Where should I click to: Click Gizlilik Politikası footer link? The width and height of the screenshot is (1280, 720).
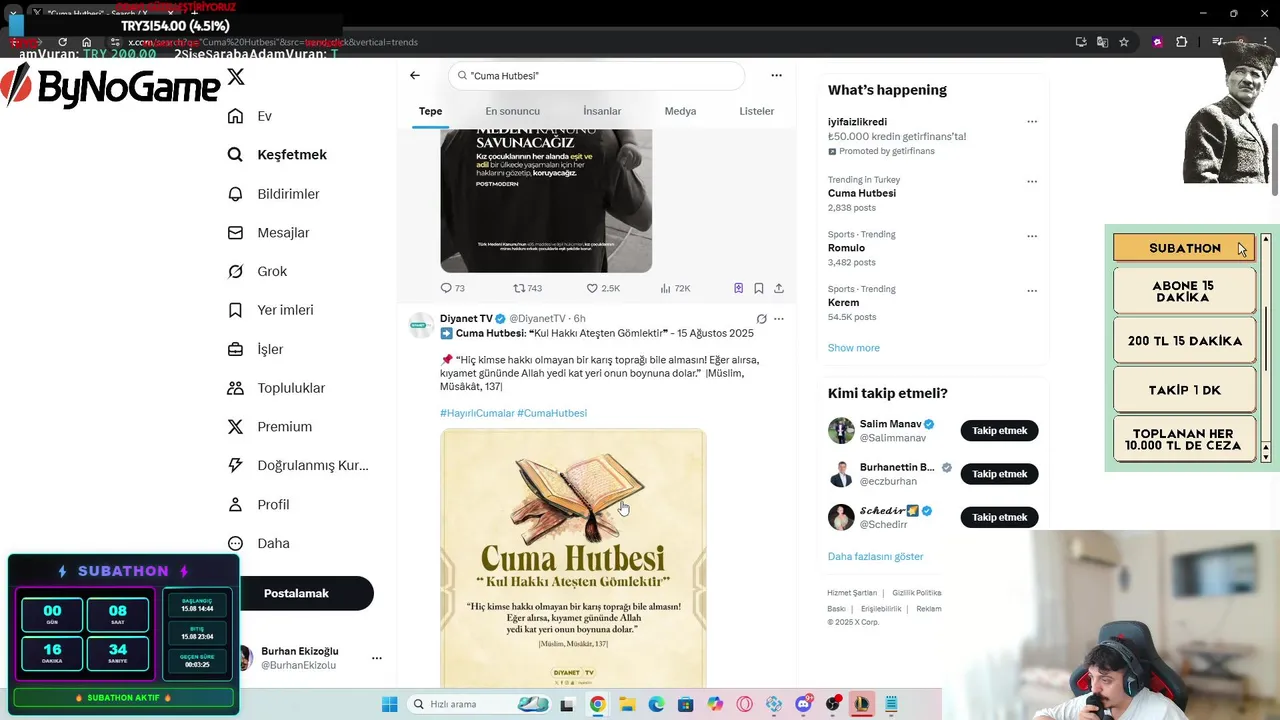click(x=916, y=593)
